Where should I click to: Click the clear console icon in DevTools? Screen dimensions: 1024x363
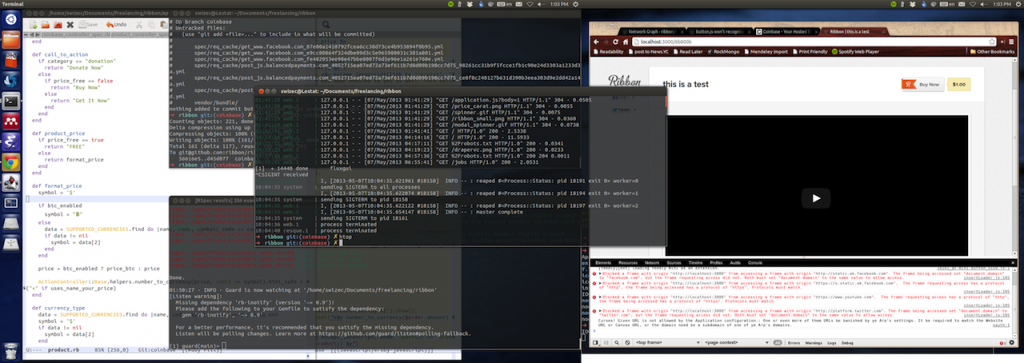click(627, 343)
